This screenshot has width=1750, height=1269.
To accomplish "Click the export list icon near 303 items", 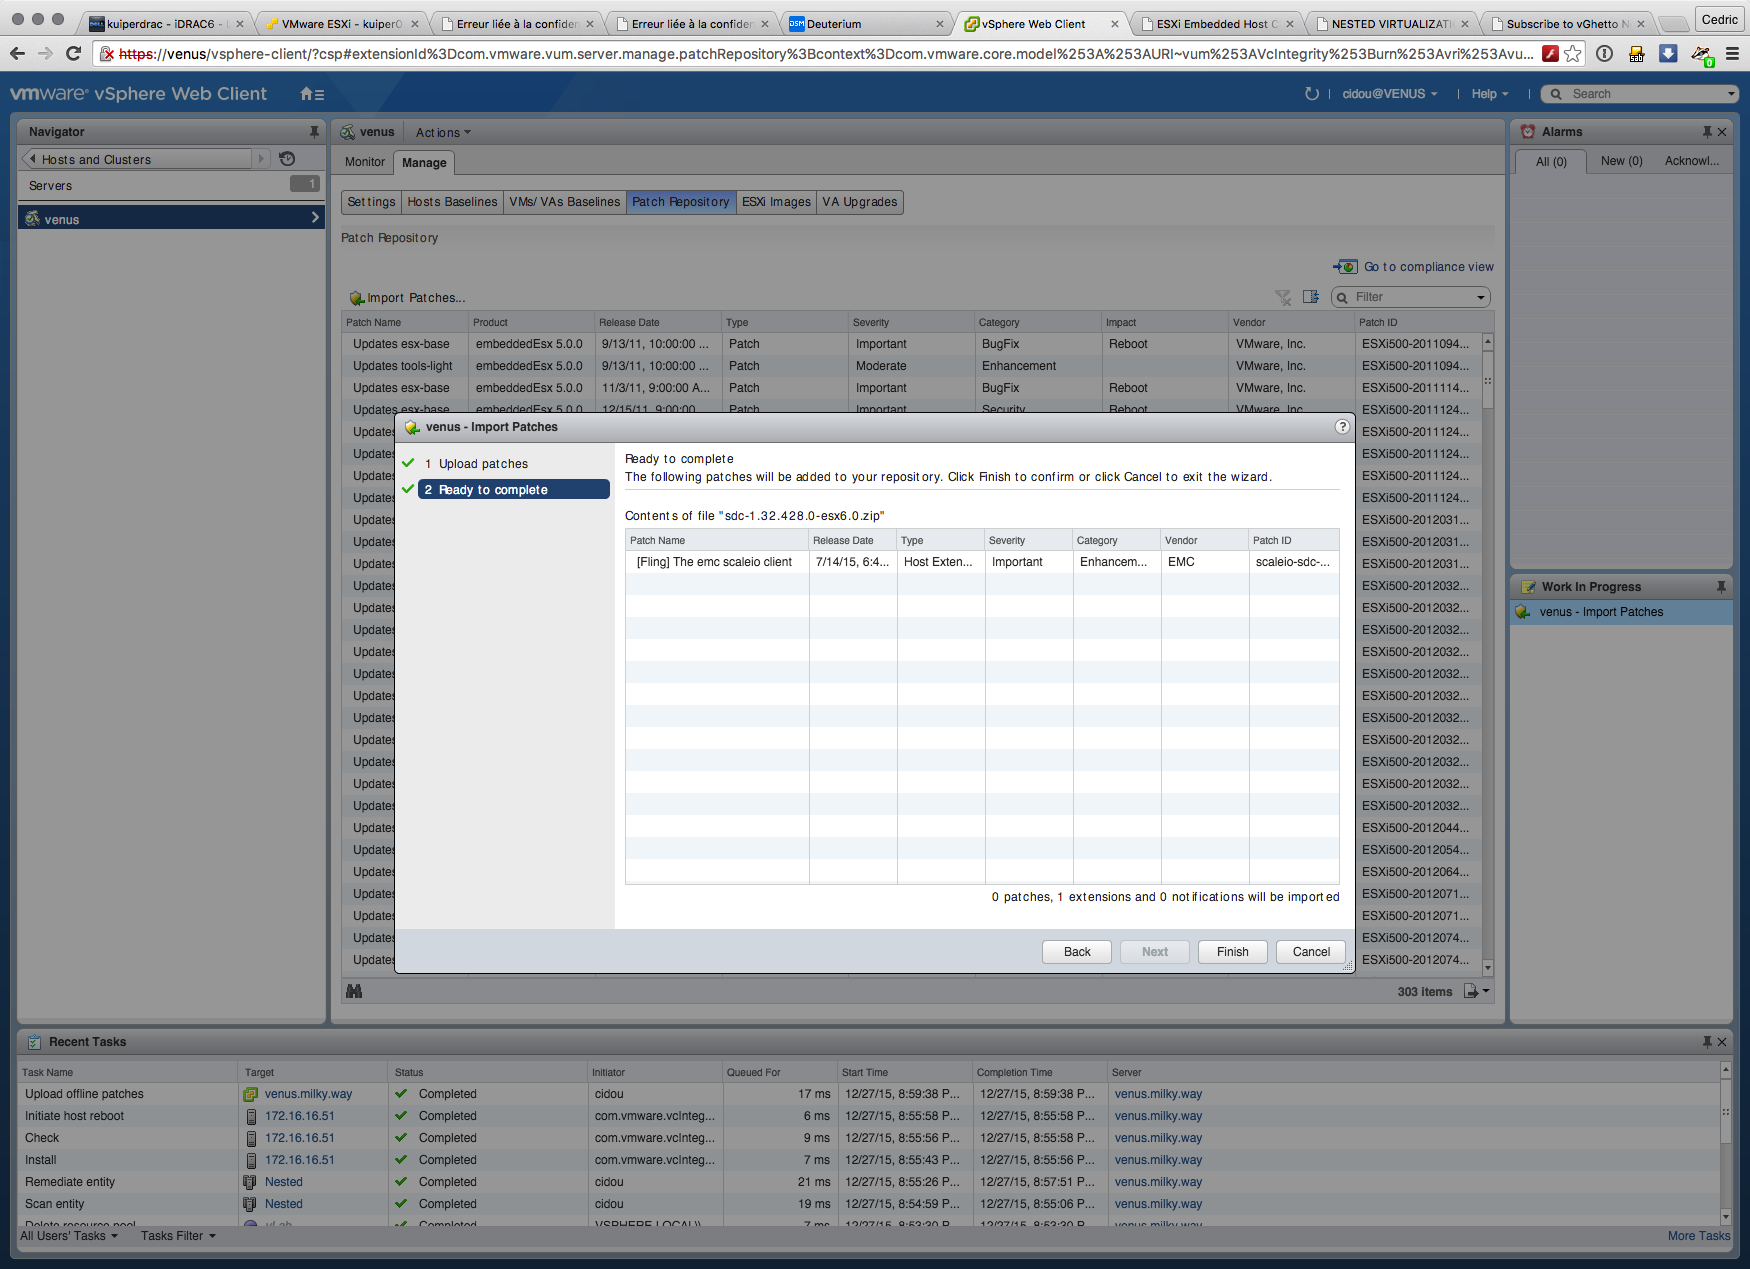I will pyautogui.click(x=1472, y=991).
